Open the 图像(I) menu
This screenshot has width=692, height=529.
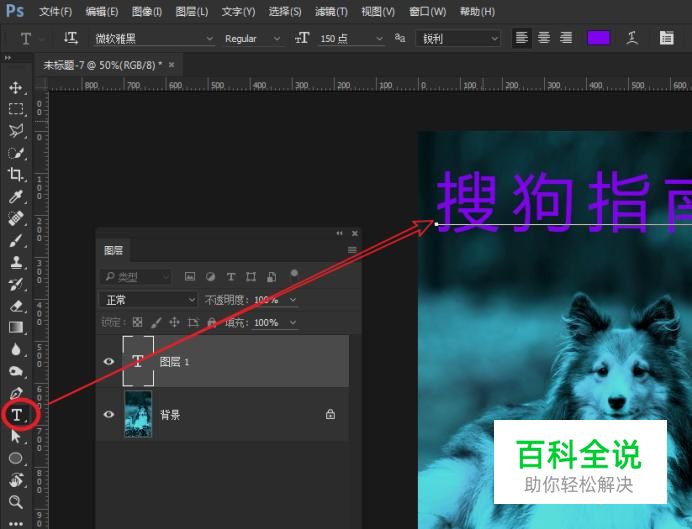pos(147,11)
